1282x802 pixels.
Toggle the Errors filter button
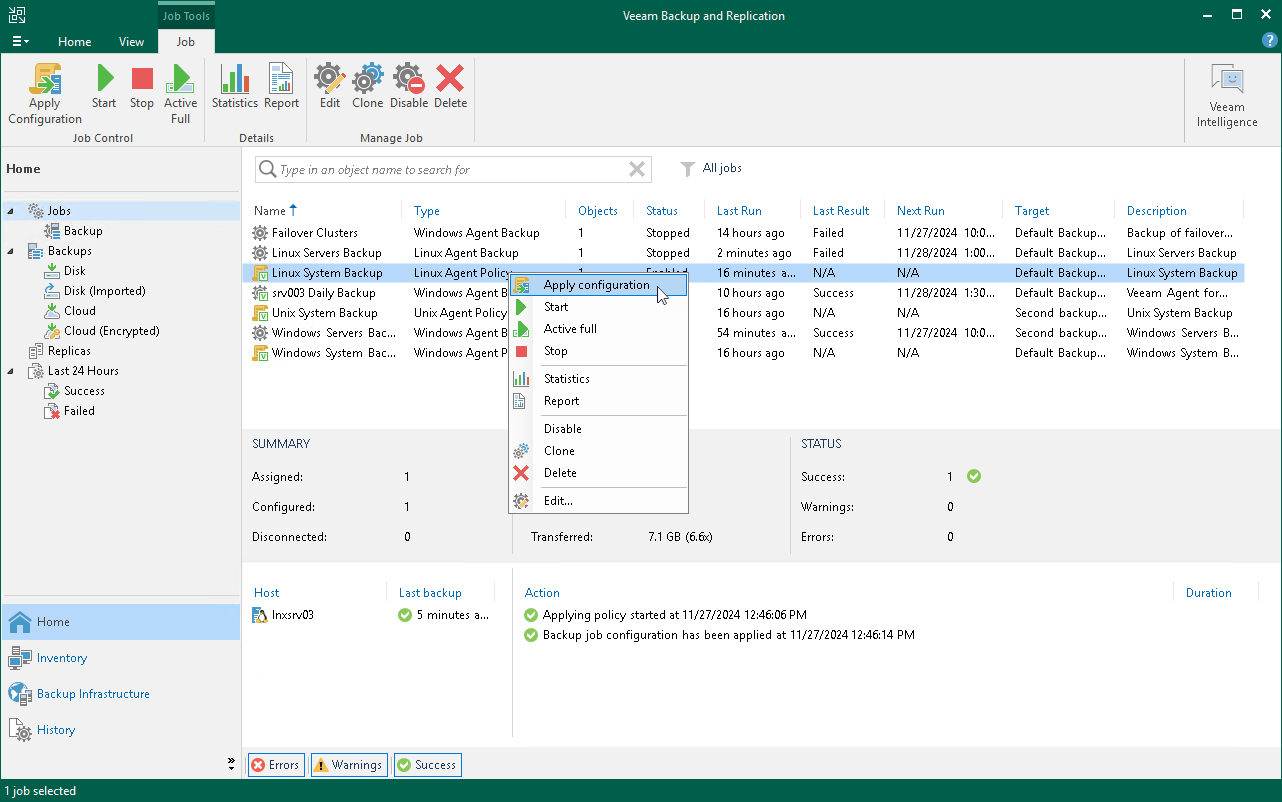276,765
